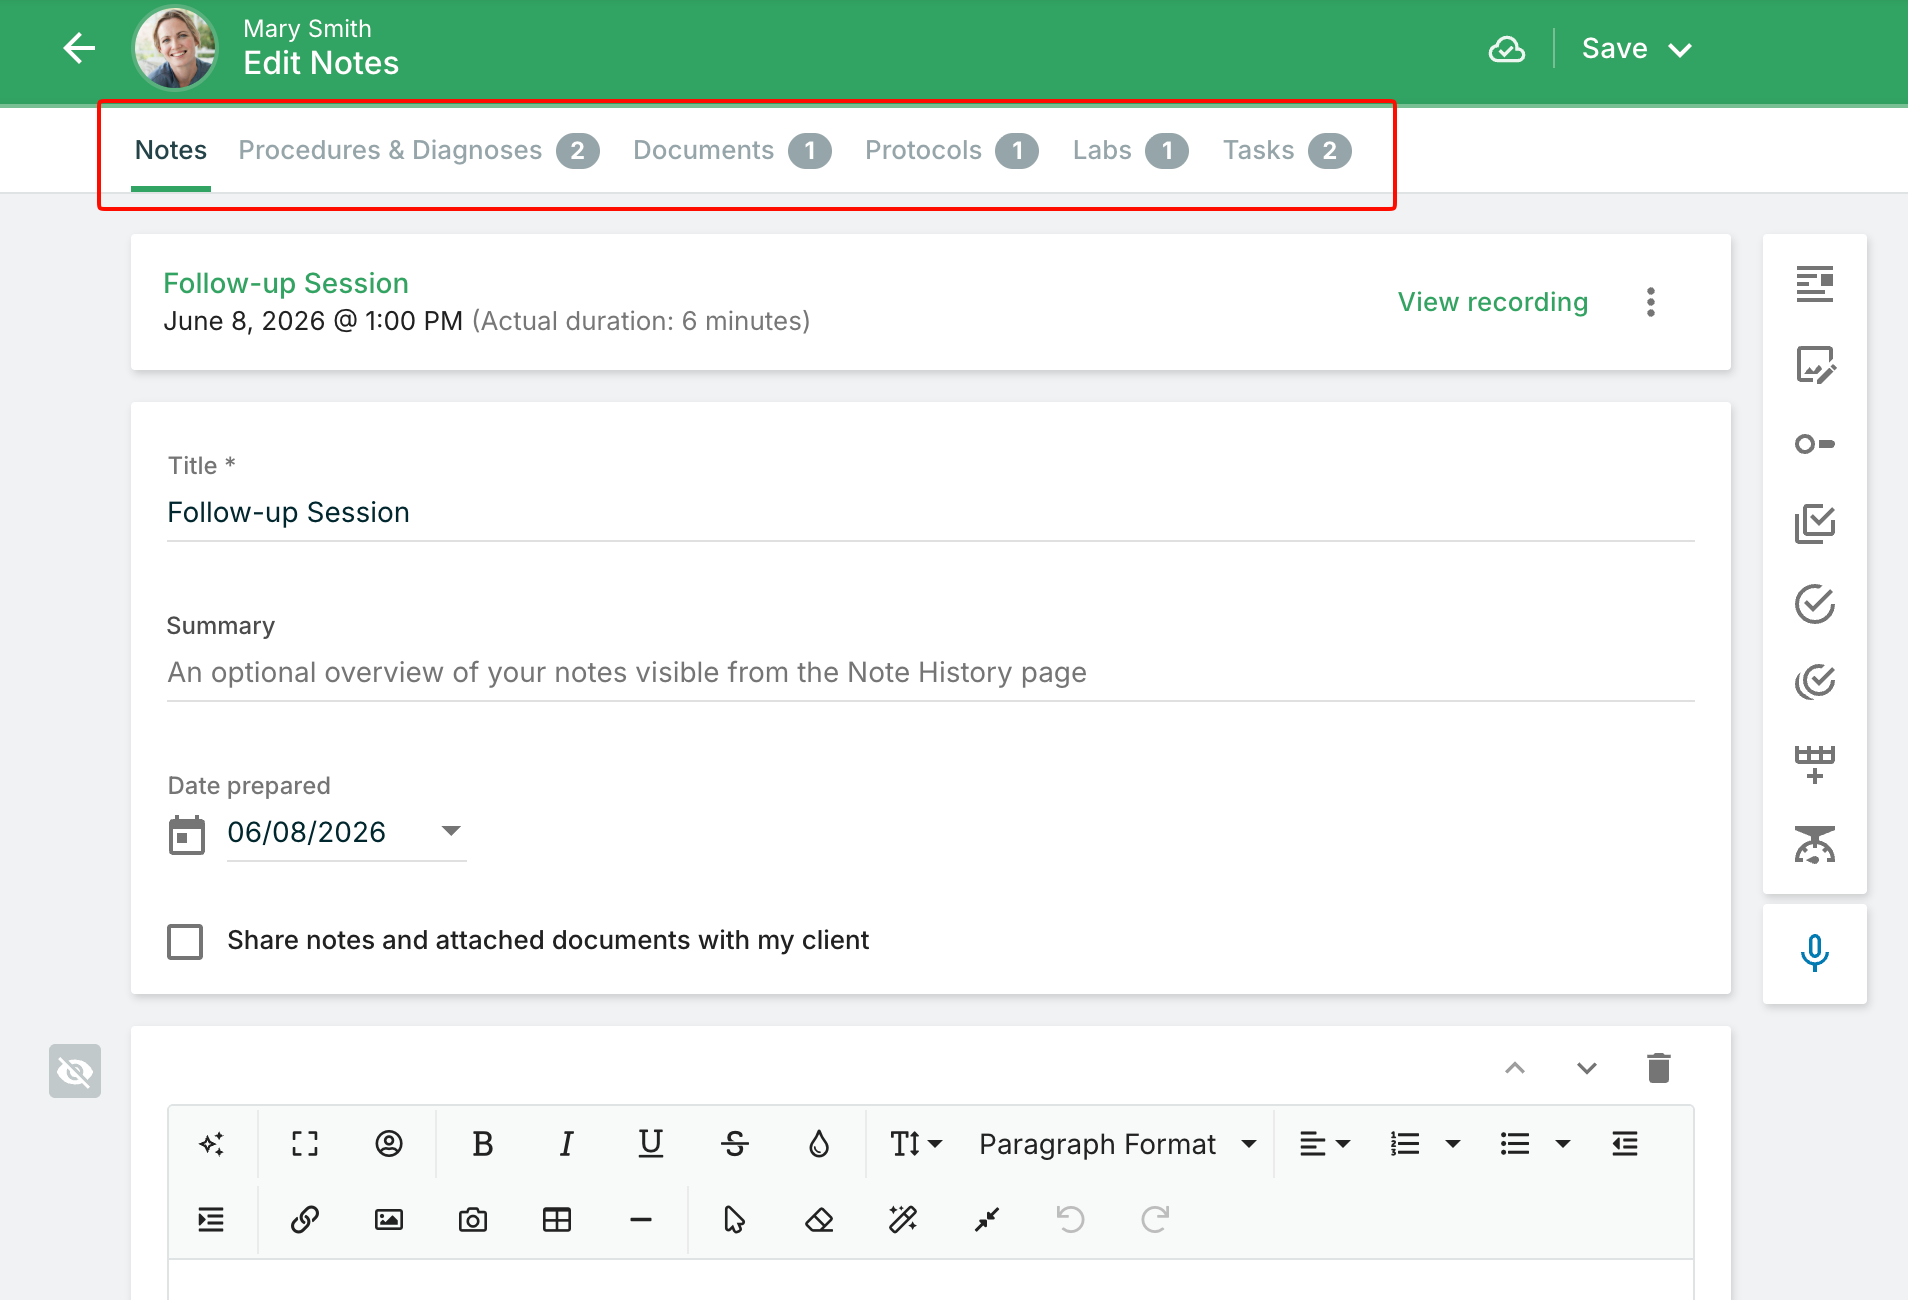
Task: Expand the Save options chevron
Action: pos(1680,50)
